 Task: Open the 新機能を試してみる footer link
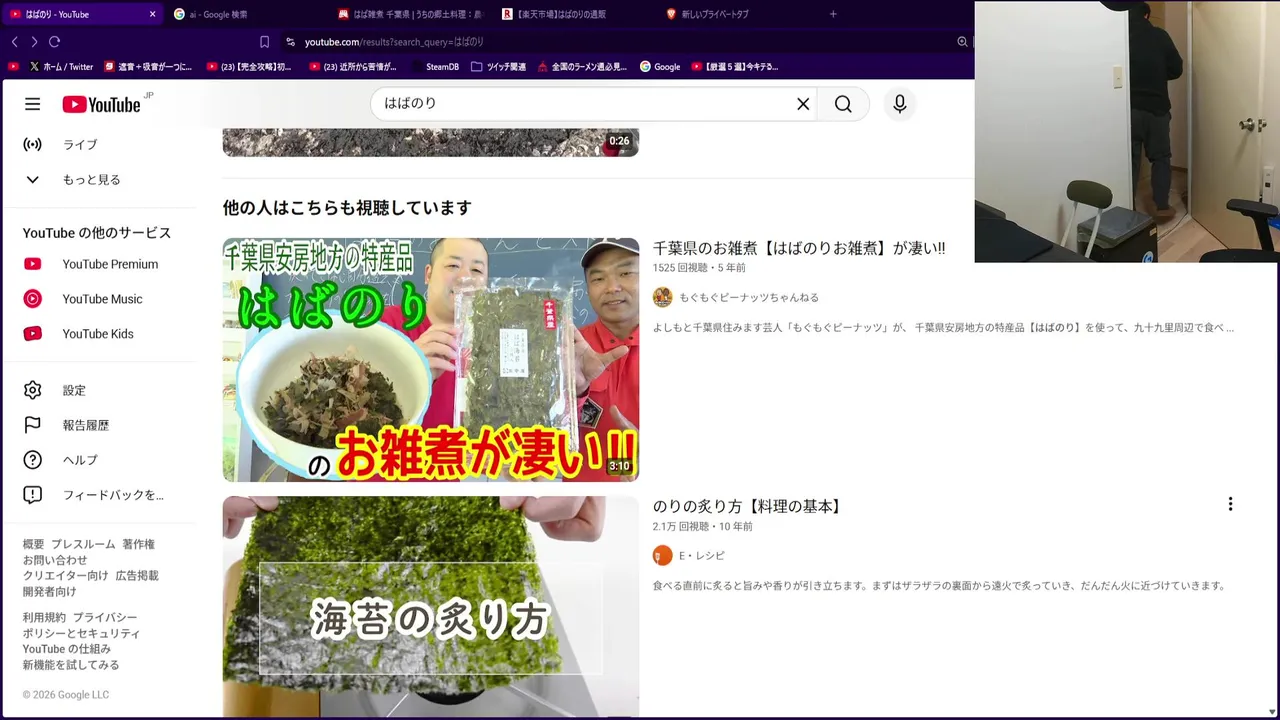click(x=71, y=665)
